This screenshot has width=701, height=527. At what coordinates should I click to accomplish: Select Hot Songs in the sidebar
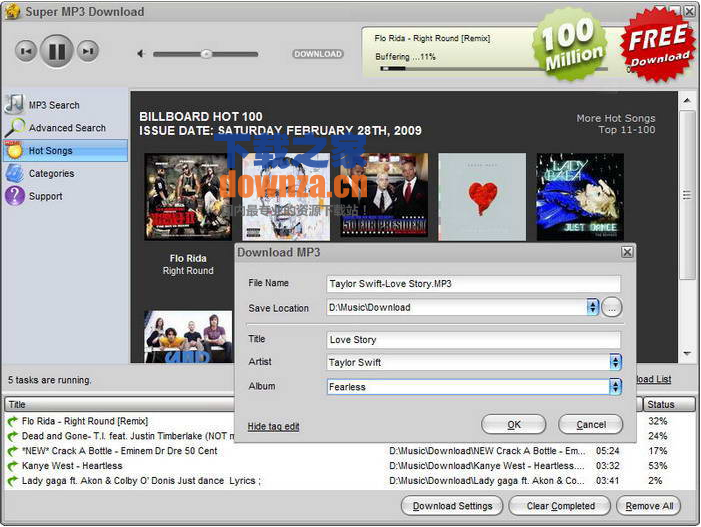pos(66,151)
